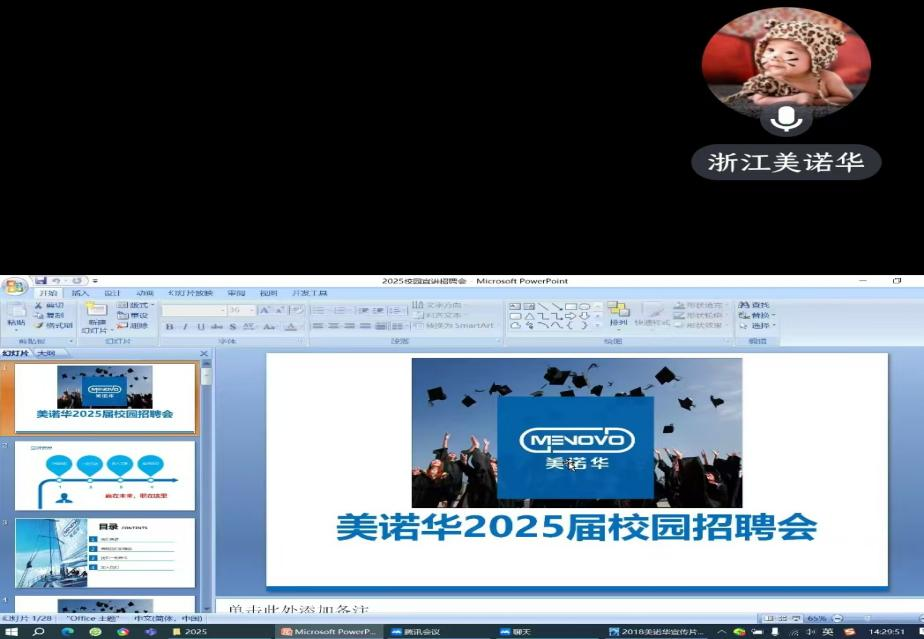Open the 选择 Select dropdown
The image size is (924, 639).
(x=757, y=325)
